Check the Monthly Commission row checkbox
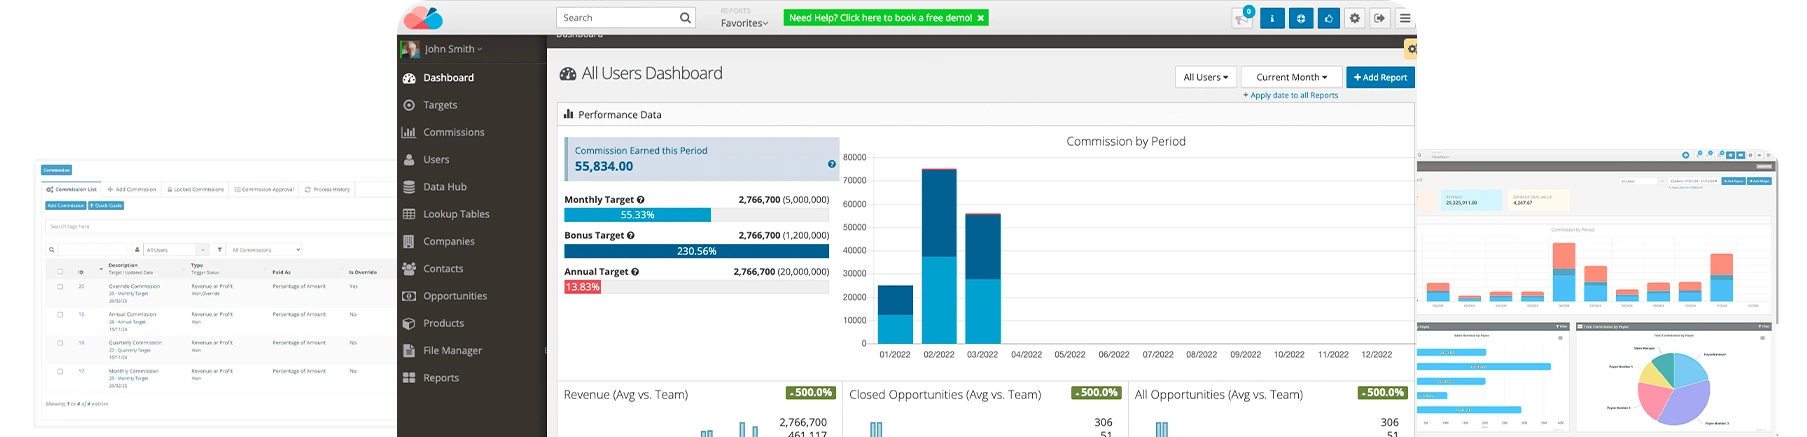The width and height of the screenshot is (1807, 437). (60, 372)
